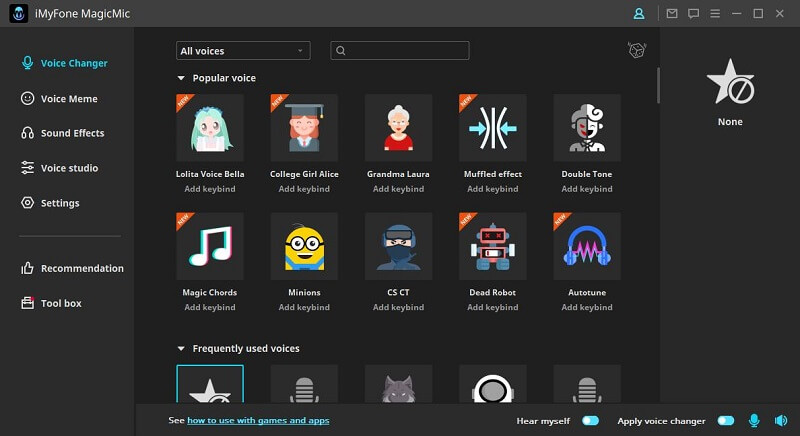800x436 pixels.
Task: Add keybind for College Girl Alice
Action: [x=304, y=189]
